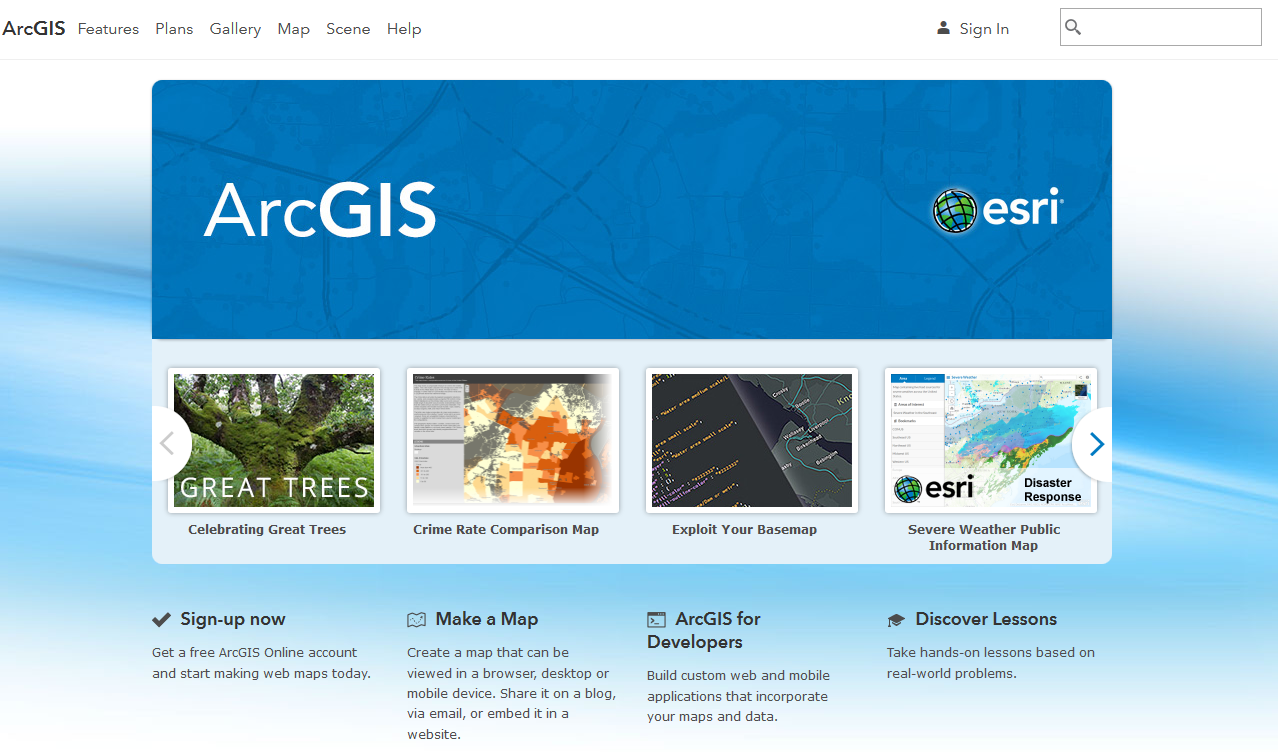
Task: Click the ArcGIS home logo text
Action: (34, 29)
